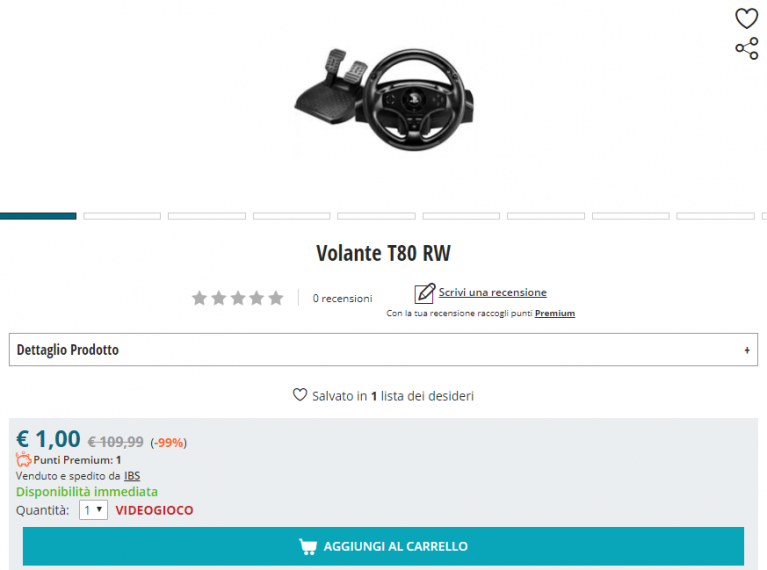
Task: Open the Scrivi una recensione link
Action: coord(493,292)
